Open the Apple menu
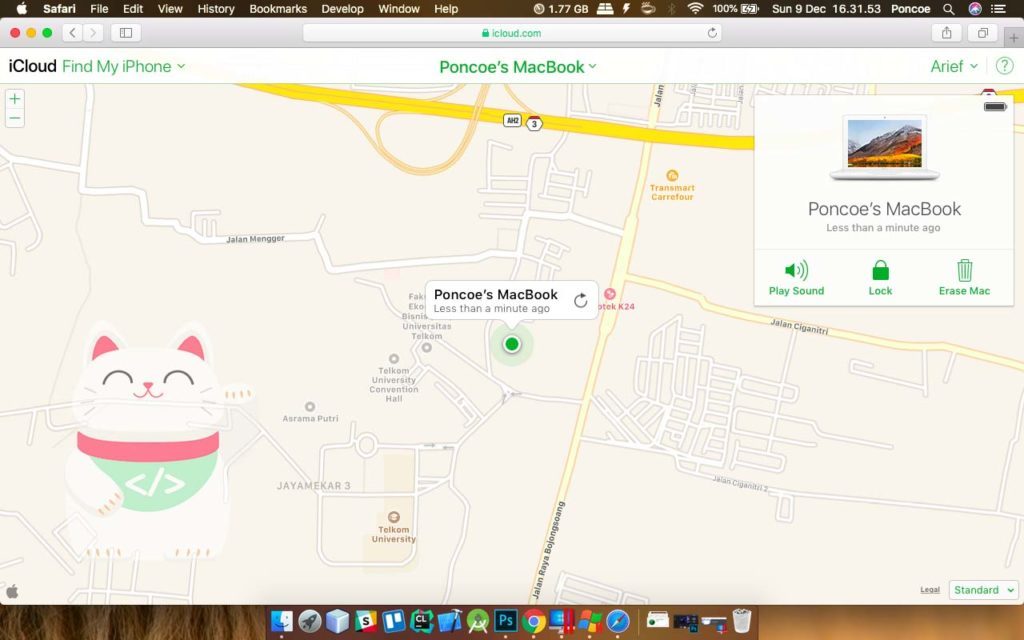This screenshot has height=640, width=1024. (x=22, y=9)
